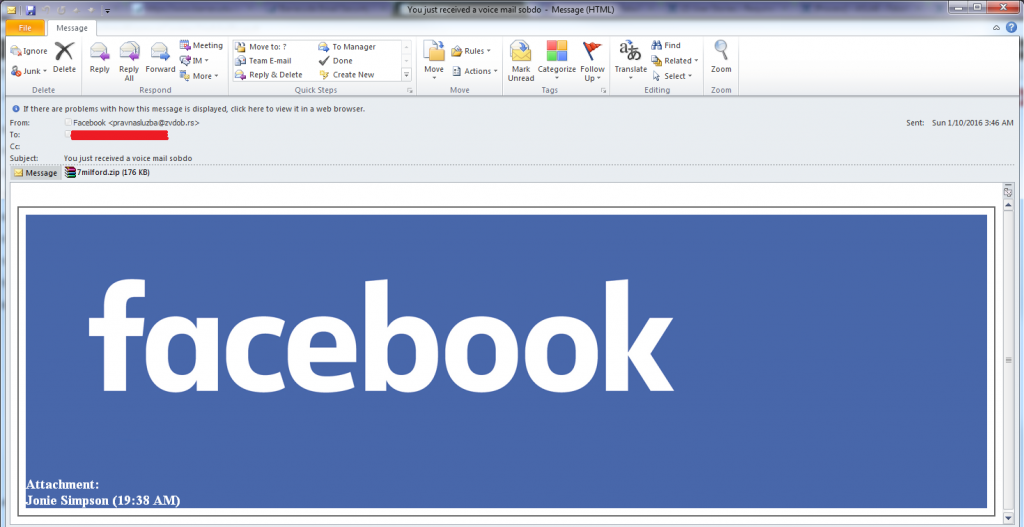Open Quick Steps dialog launcher
1024x527 pixels.
click(410, 91)
